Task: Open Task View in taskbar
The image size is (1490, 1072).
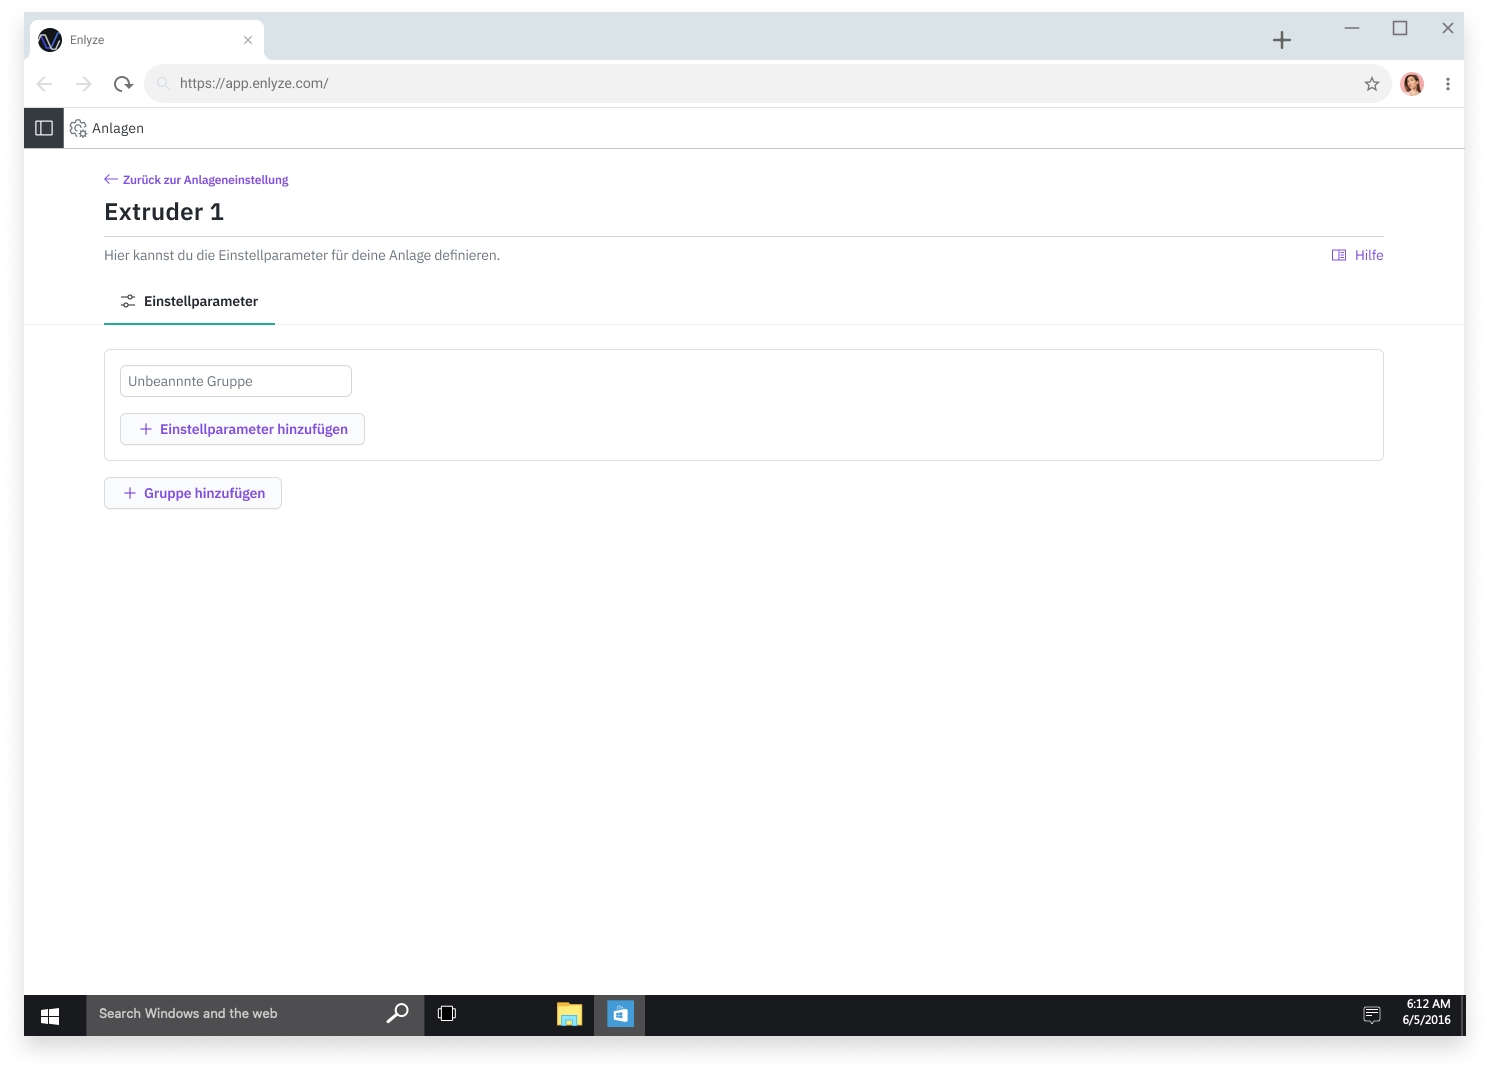Action: pos(447,1014)
